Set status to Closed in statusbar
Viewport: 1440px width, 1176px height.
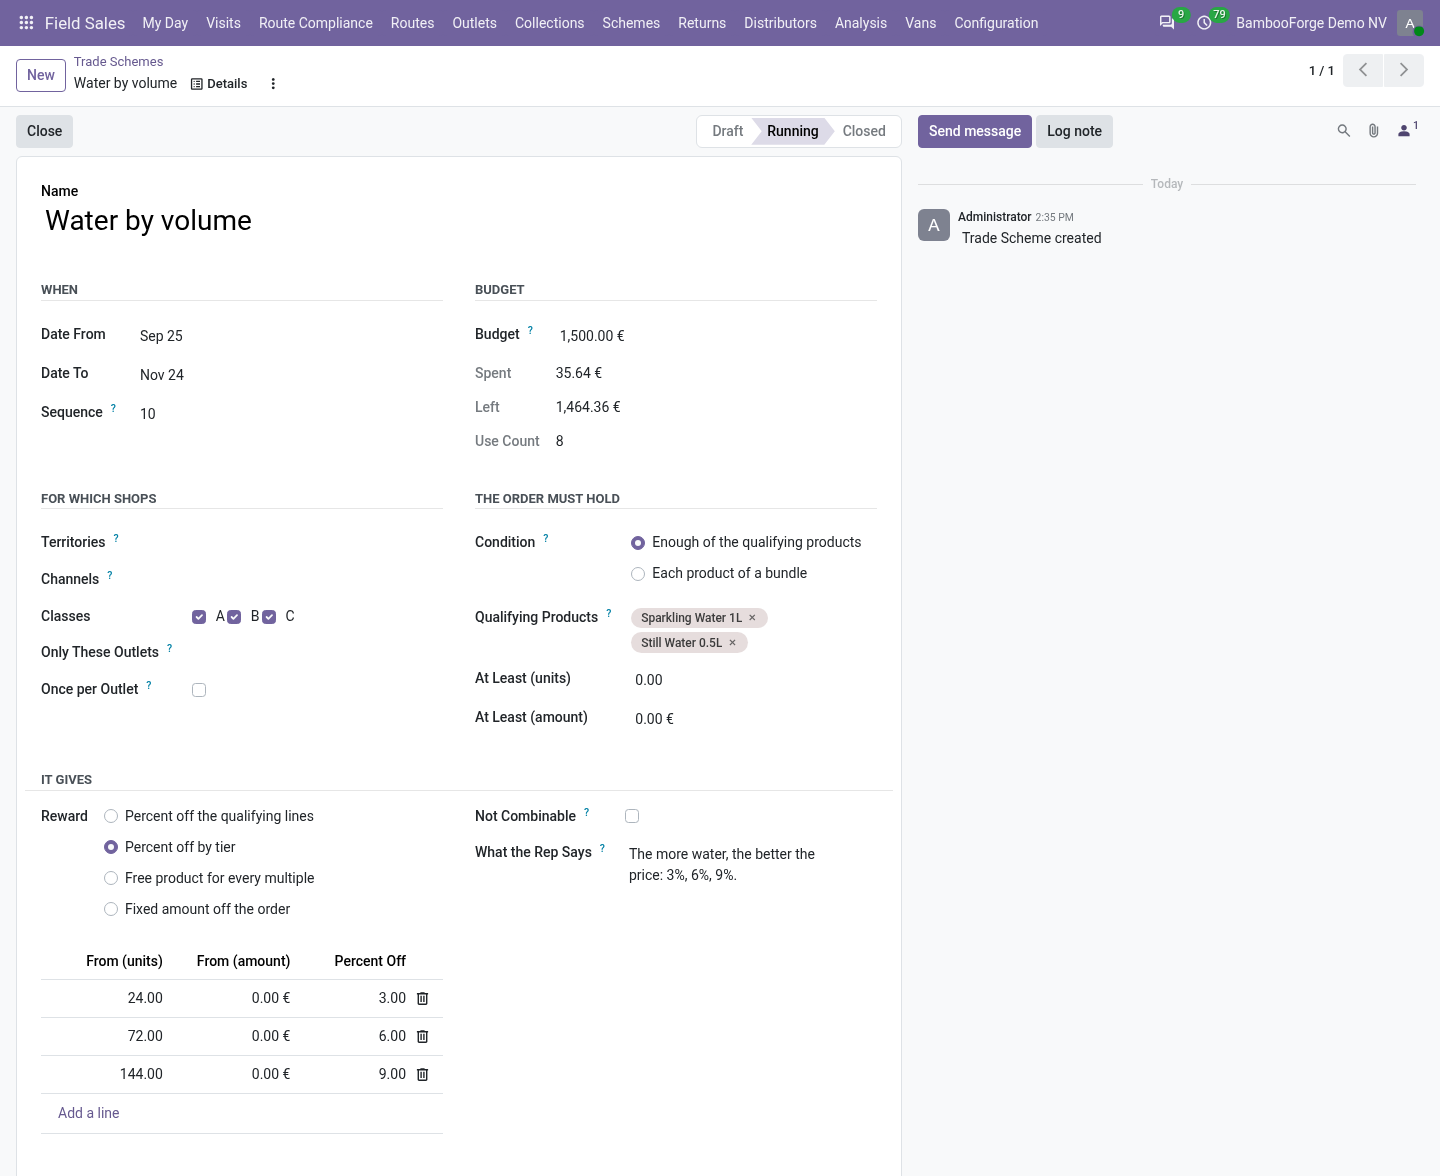click(x=864, y=131)
